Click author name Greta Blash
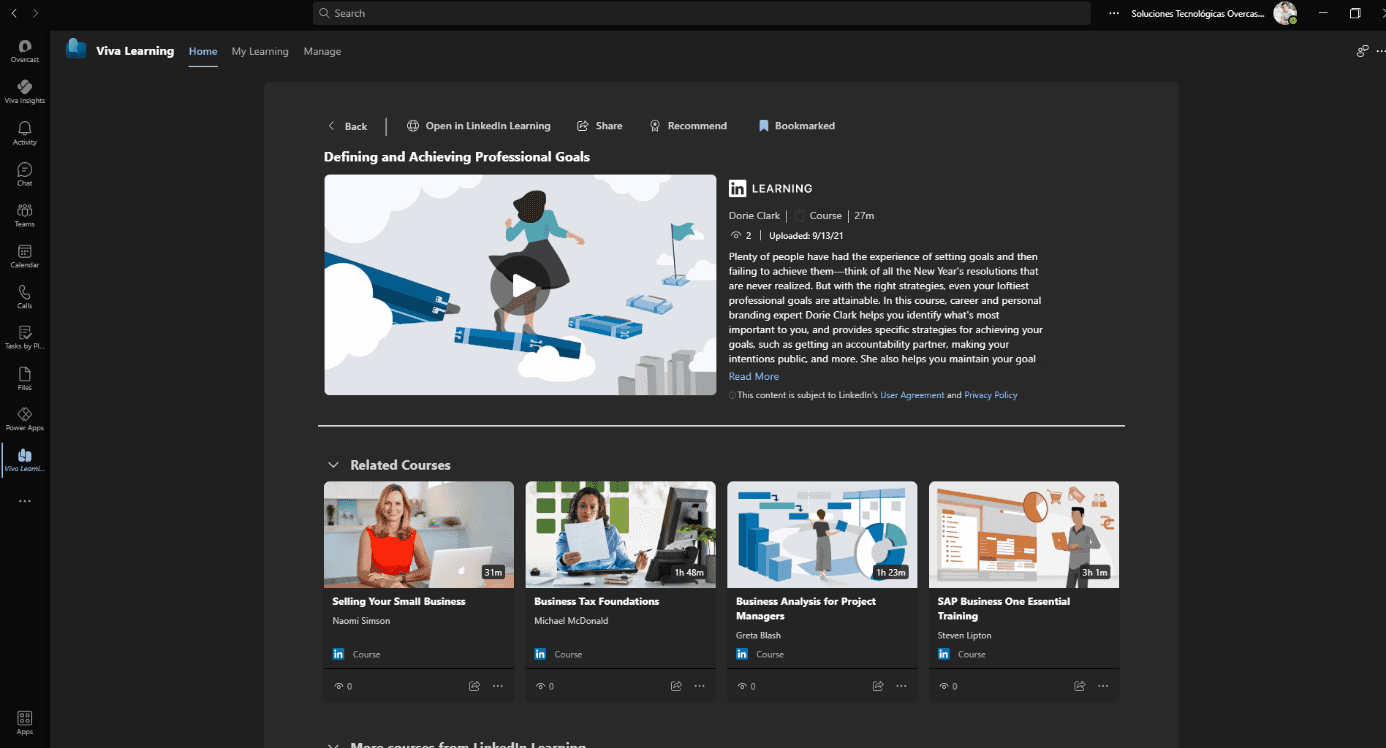 [759, 636]
